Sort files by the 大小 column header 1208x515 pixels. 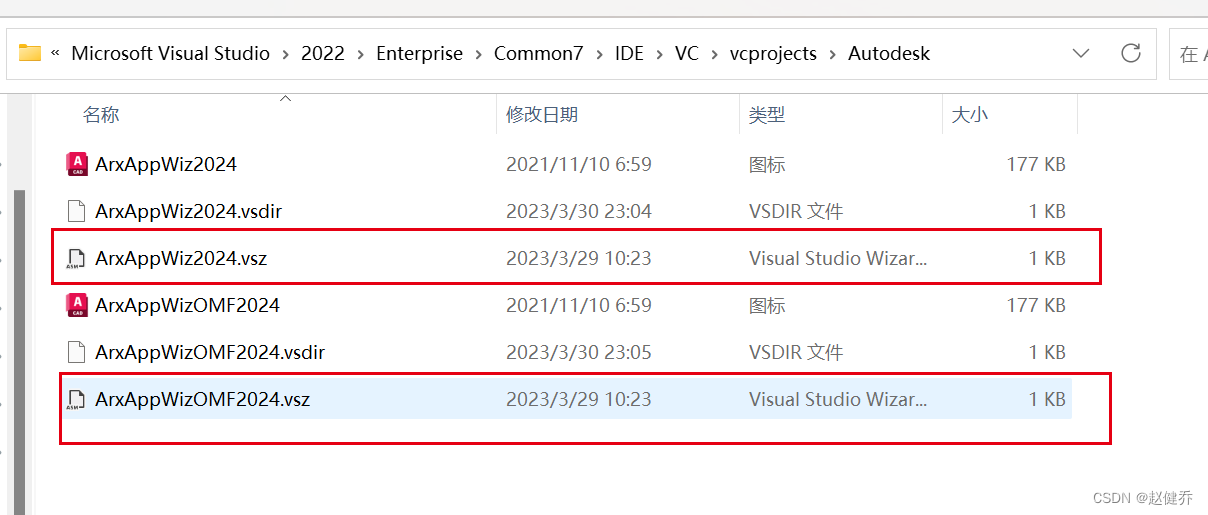pyautogui.click(x=969, y=115)
